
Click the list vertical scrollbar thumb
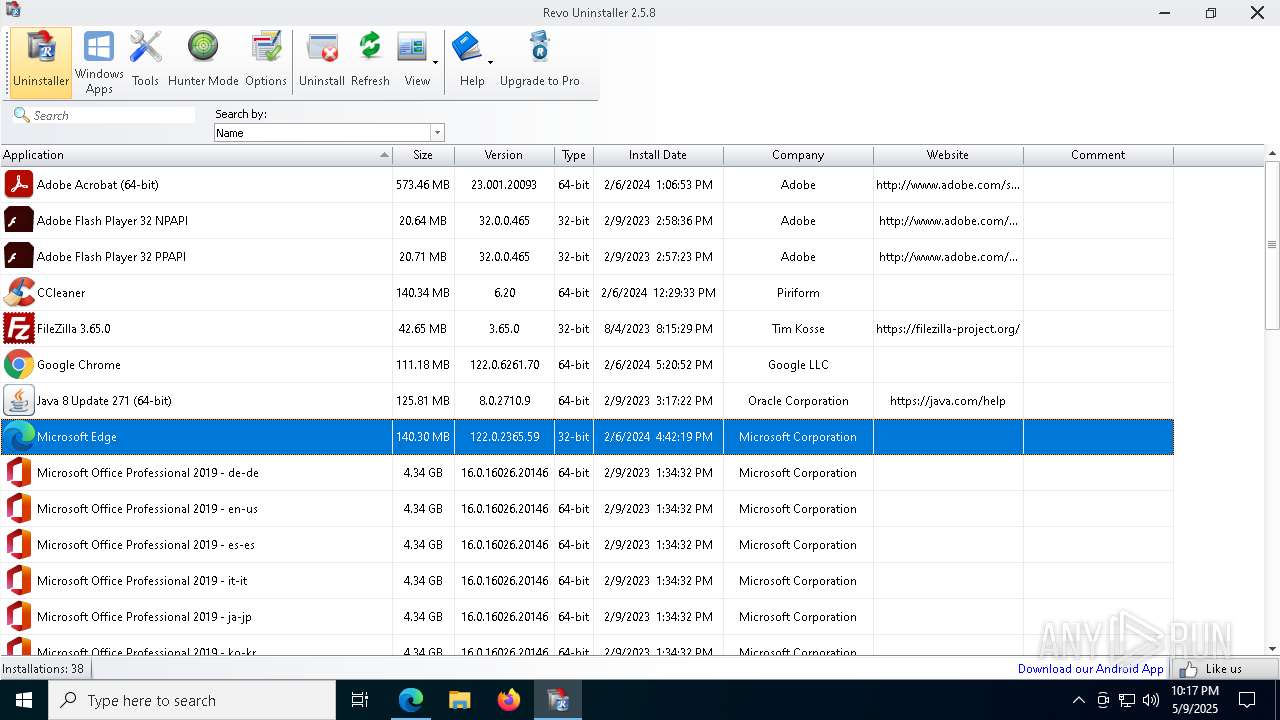pyautogui.click(x=1272, y=245)
